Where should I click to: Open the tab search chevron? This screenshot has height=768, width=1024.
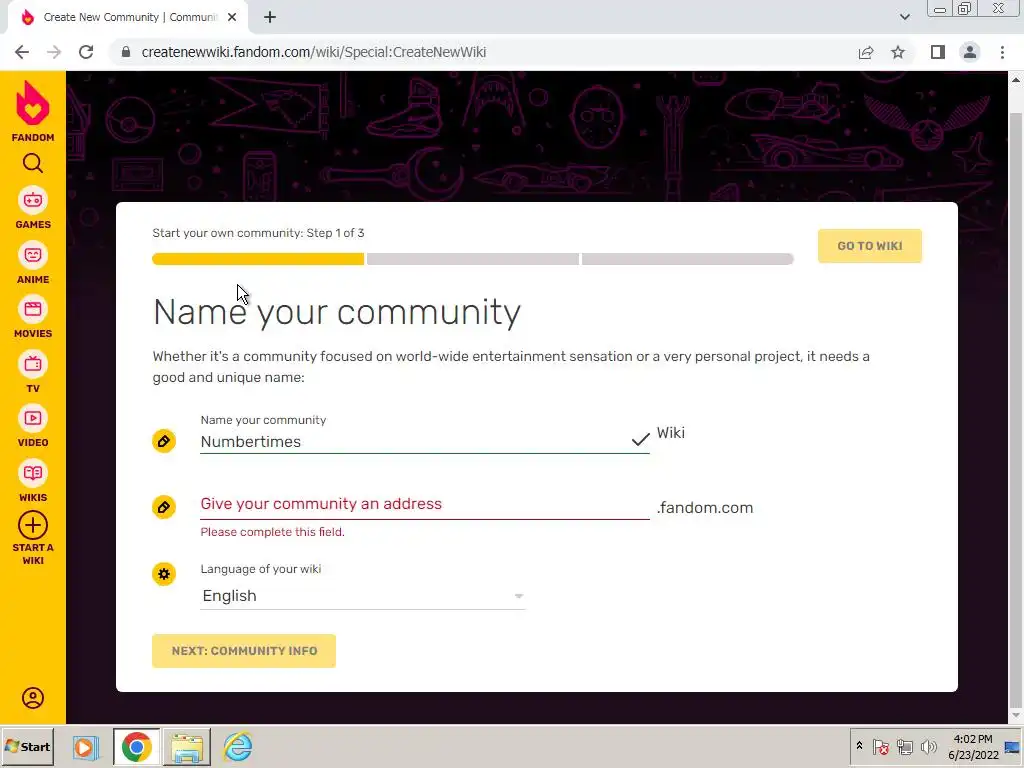tap(904, 18)
